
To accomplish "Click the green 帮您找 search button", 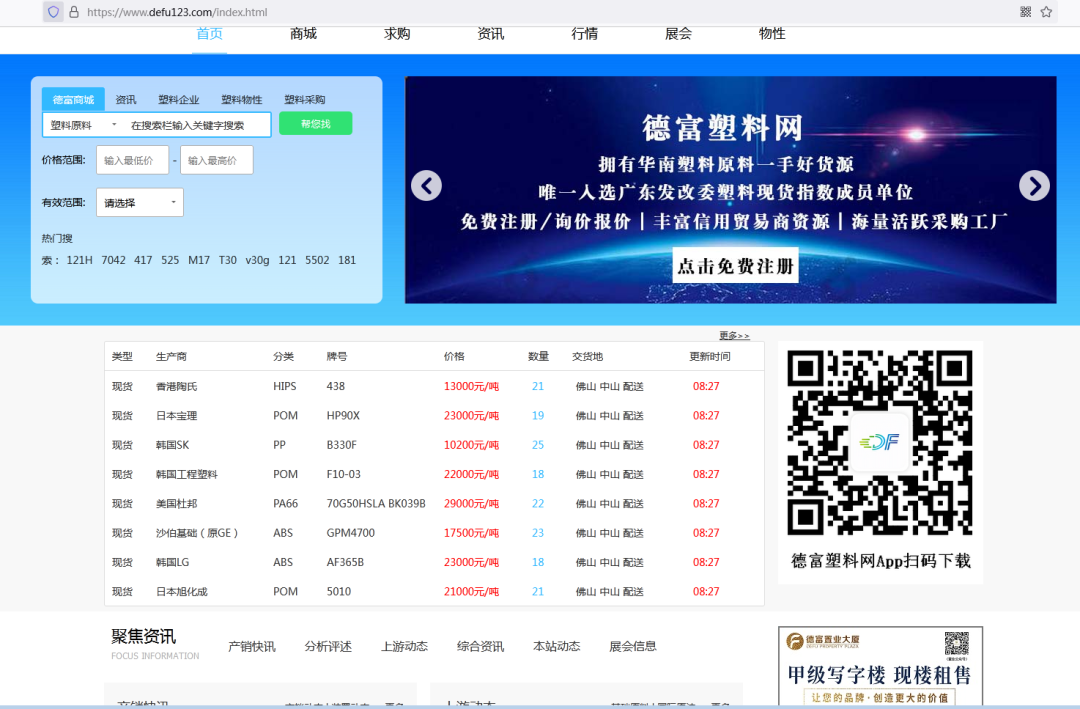I will [x=315, y=123].
